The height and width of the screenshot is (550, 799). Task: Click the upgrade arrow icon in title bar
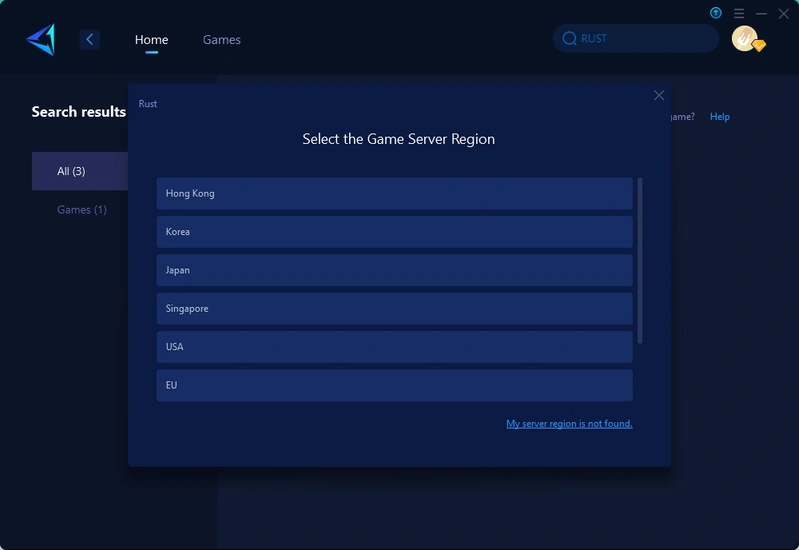coord(716,13)
